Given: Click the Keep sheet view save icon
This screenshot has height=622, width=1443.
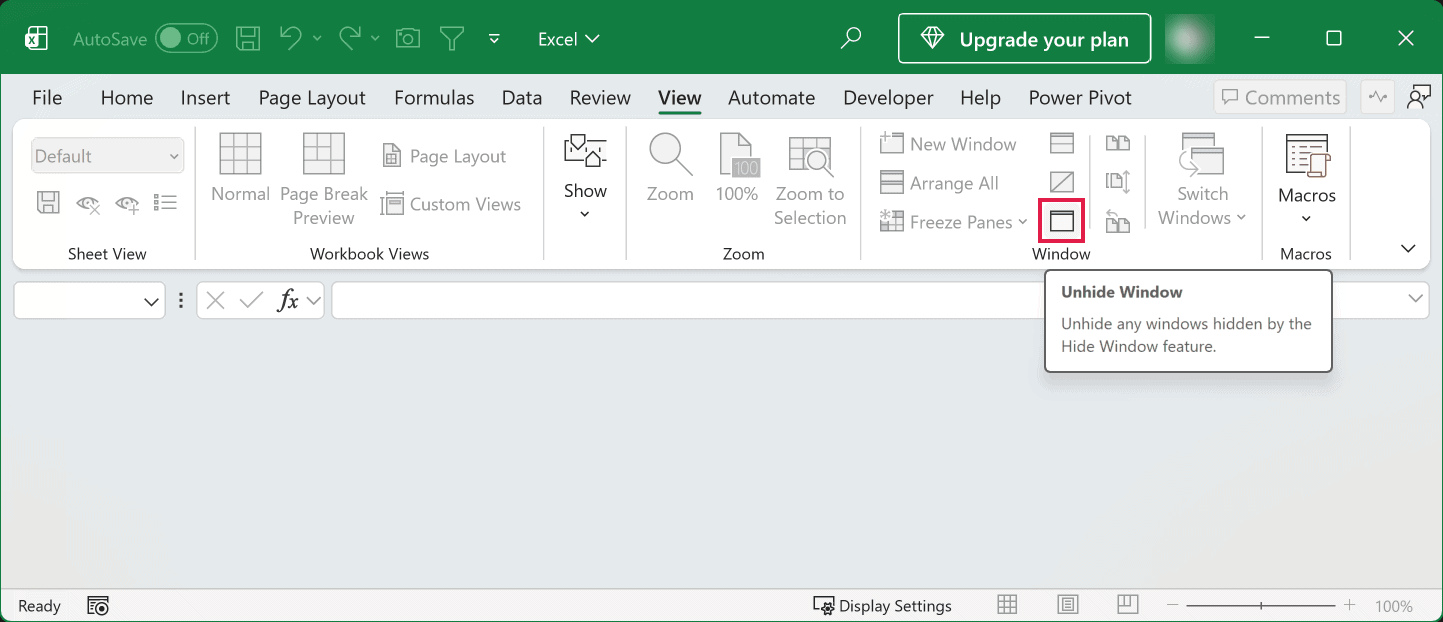Looking at the screenshot, I should click(x=48, y=203).
